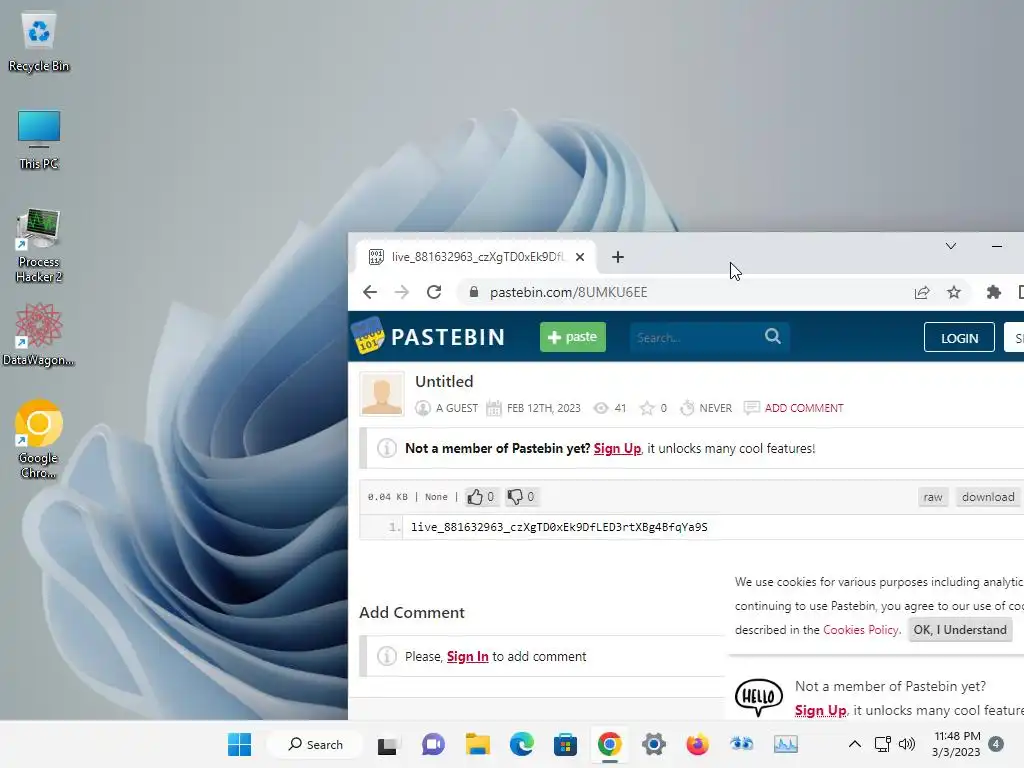Click the A GUEST author label
The image size is (1024, 768).
tap(457, 408)
